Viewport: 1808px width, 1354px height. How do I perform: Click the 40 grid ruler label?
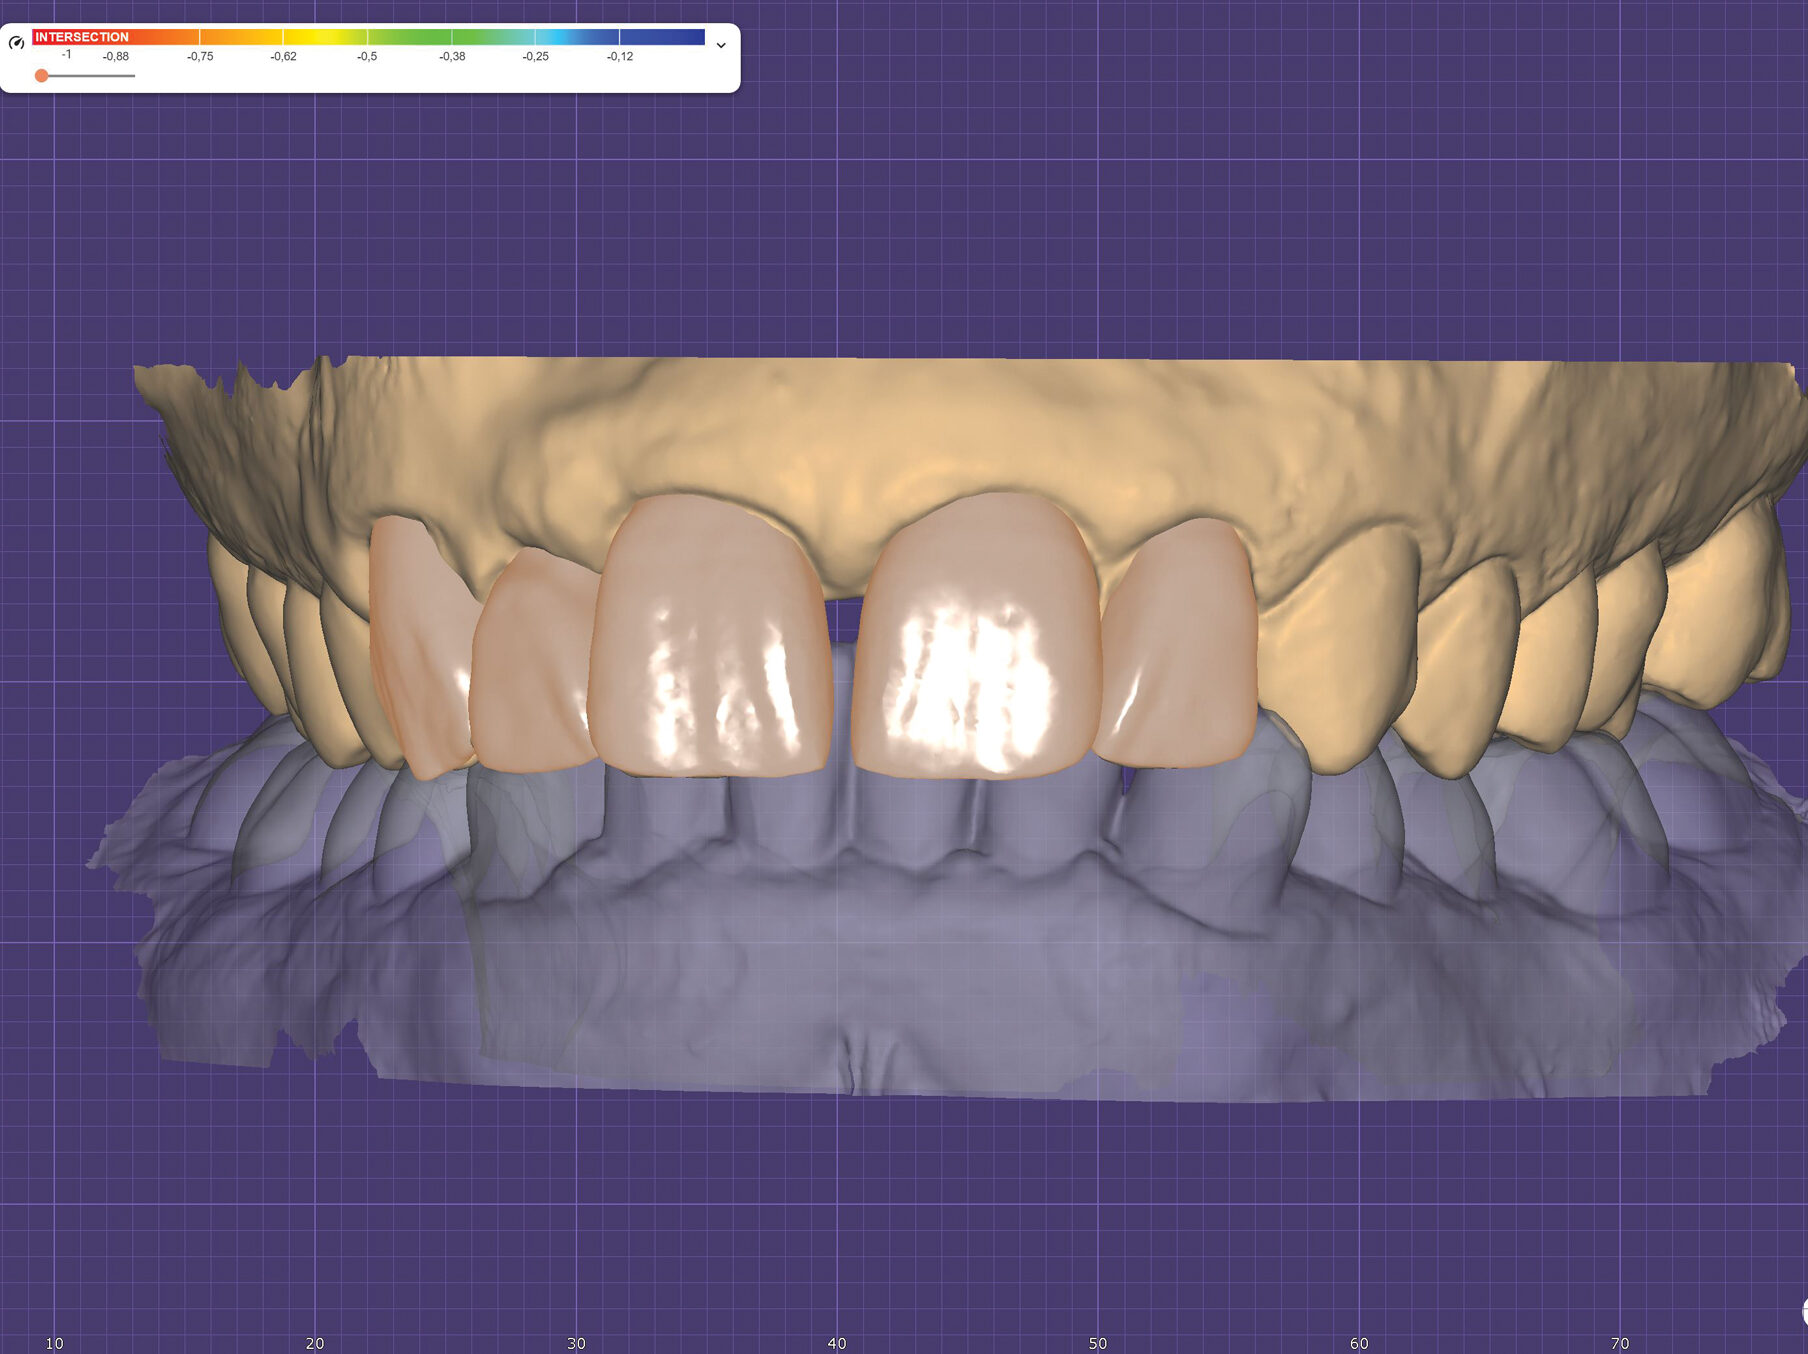[837, 1343]
